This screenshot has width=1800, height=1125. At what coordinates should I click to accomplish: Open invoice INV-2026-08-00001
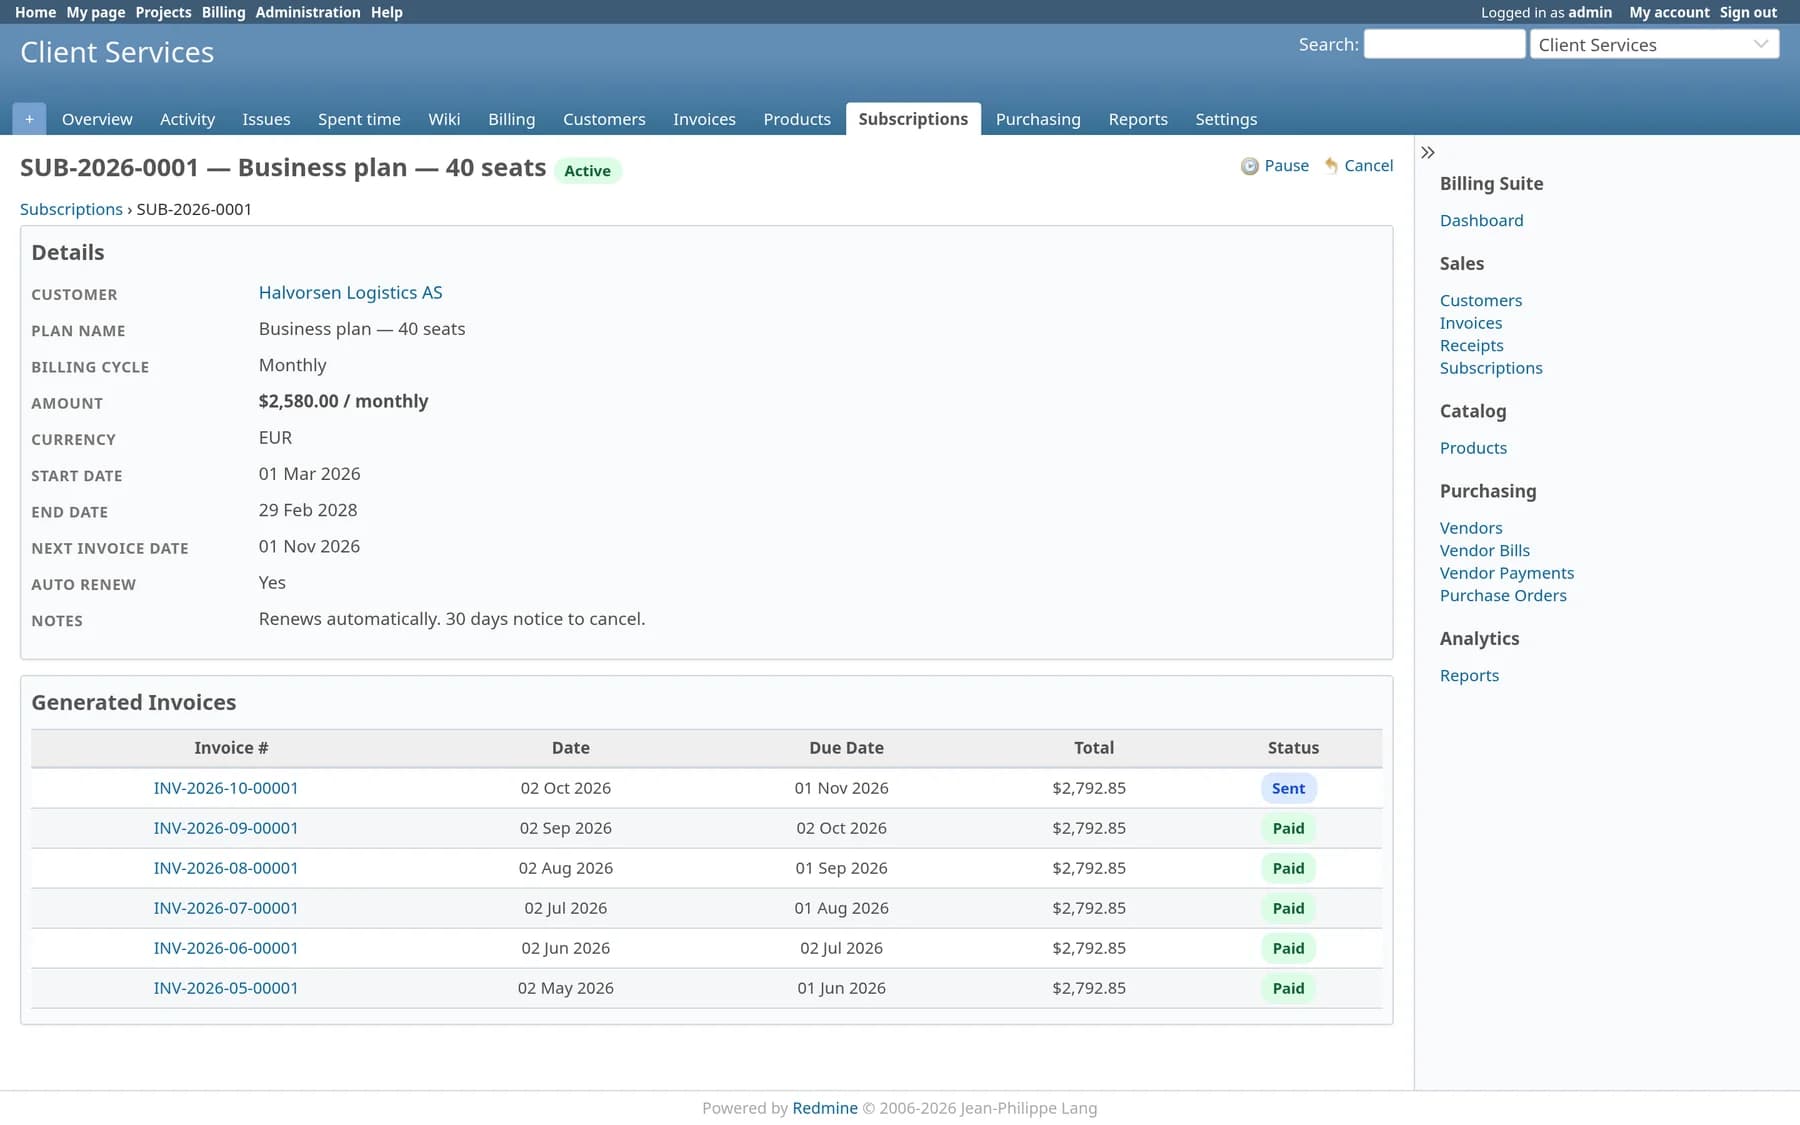(226, 868)
